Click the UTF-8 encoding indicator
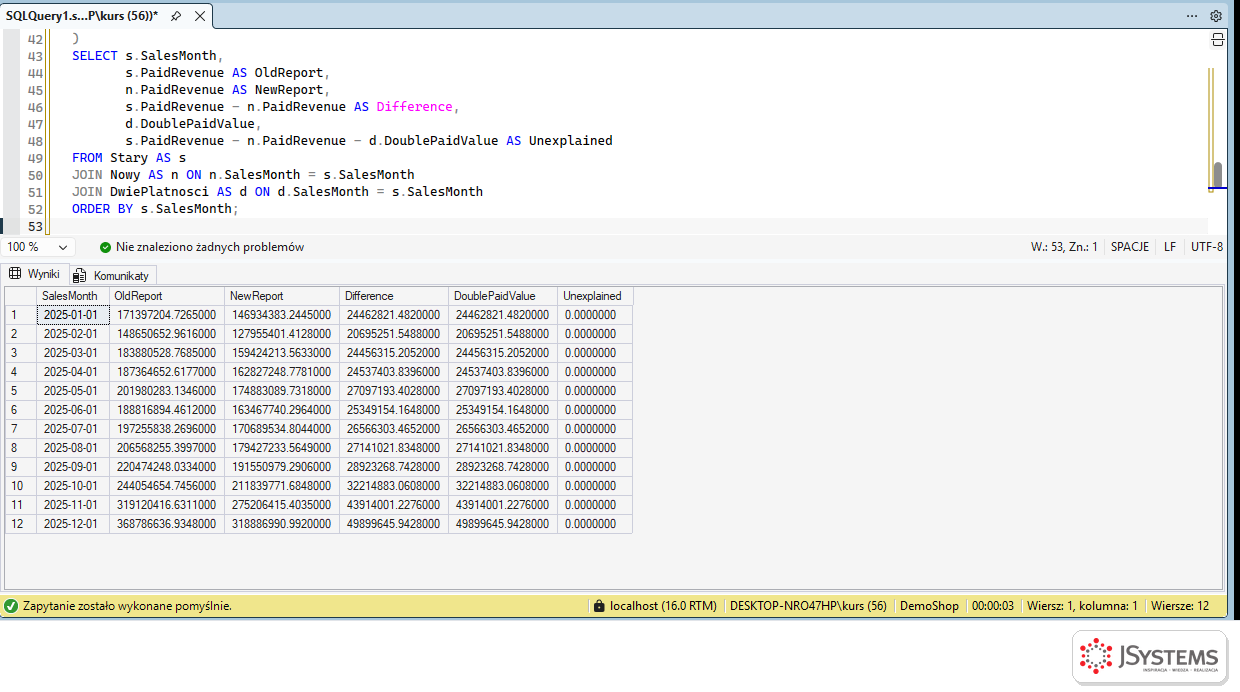1240x692 pixels. click(x=1207, y=247)
